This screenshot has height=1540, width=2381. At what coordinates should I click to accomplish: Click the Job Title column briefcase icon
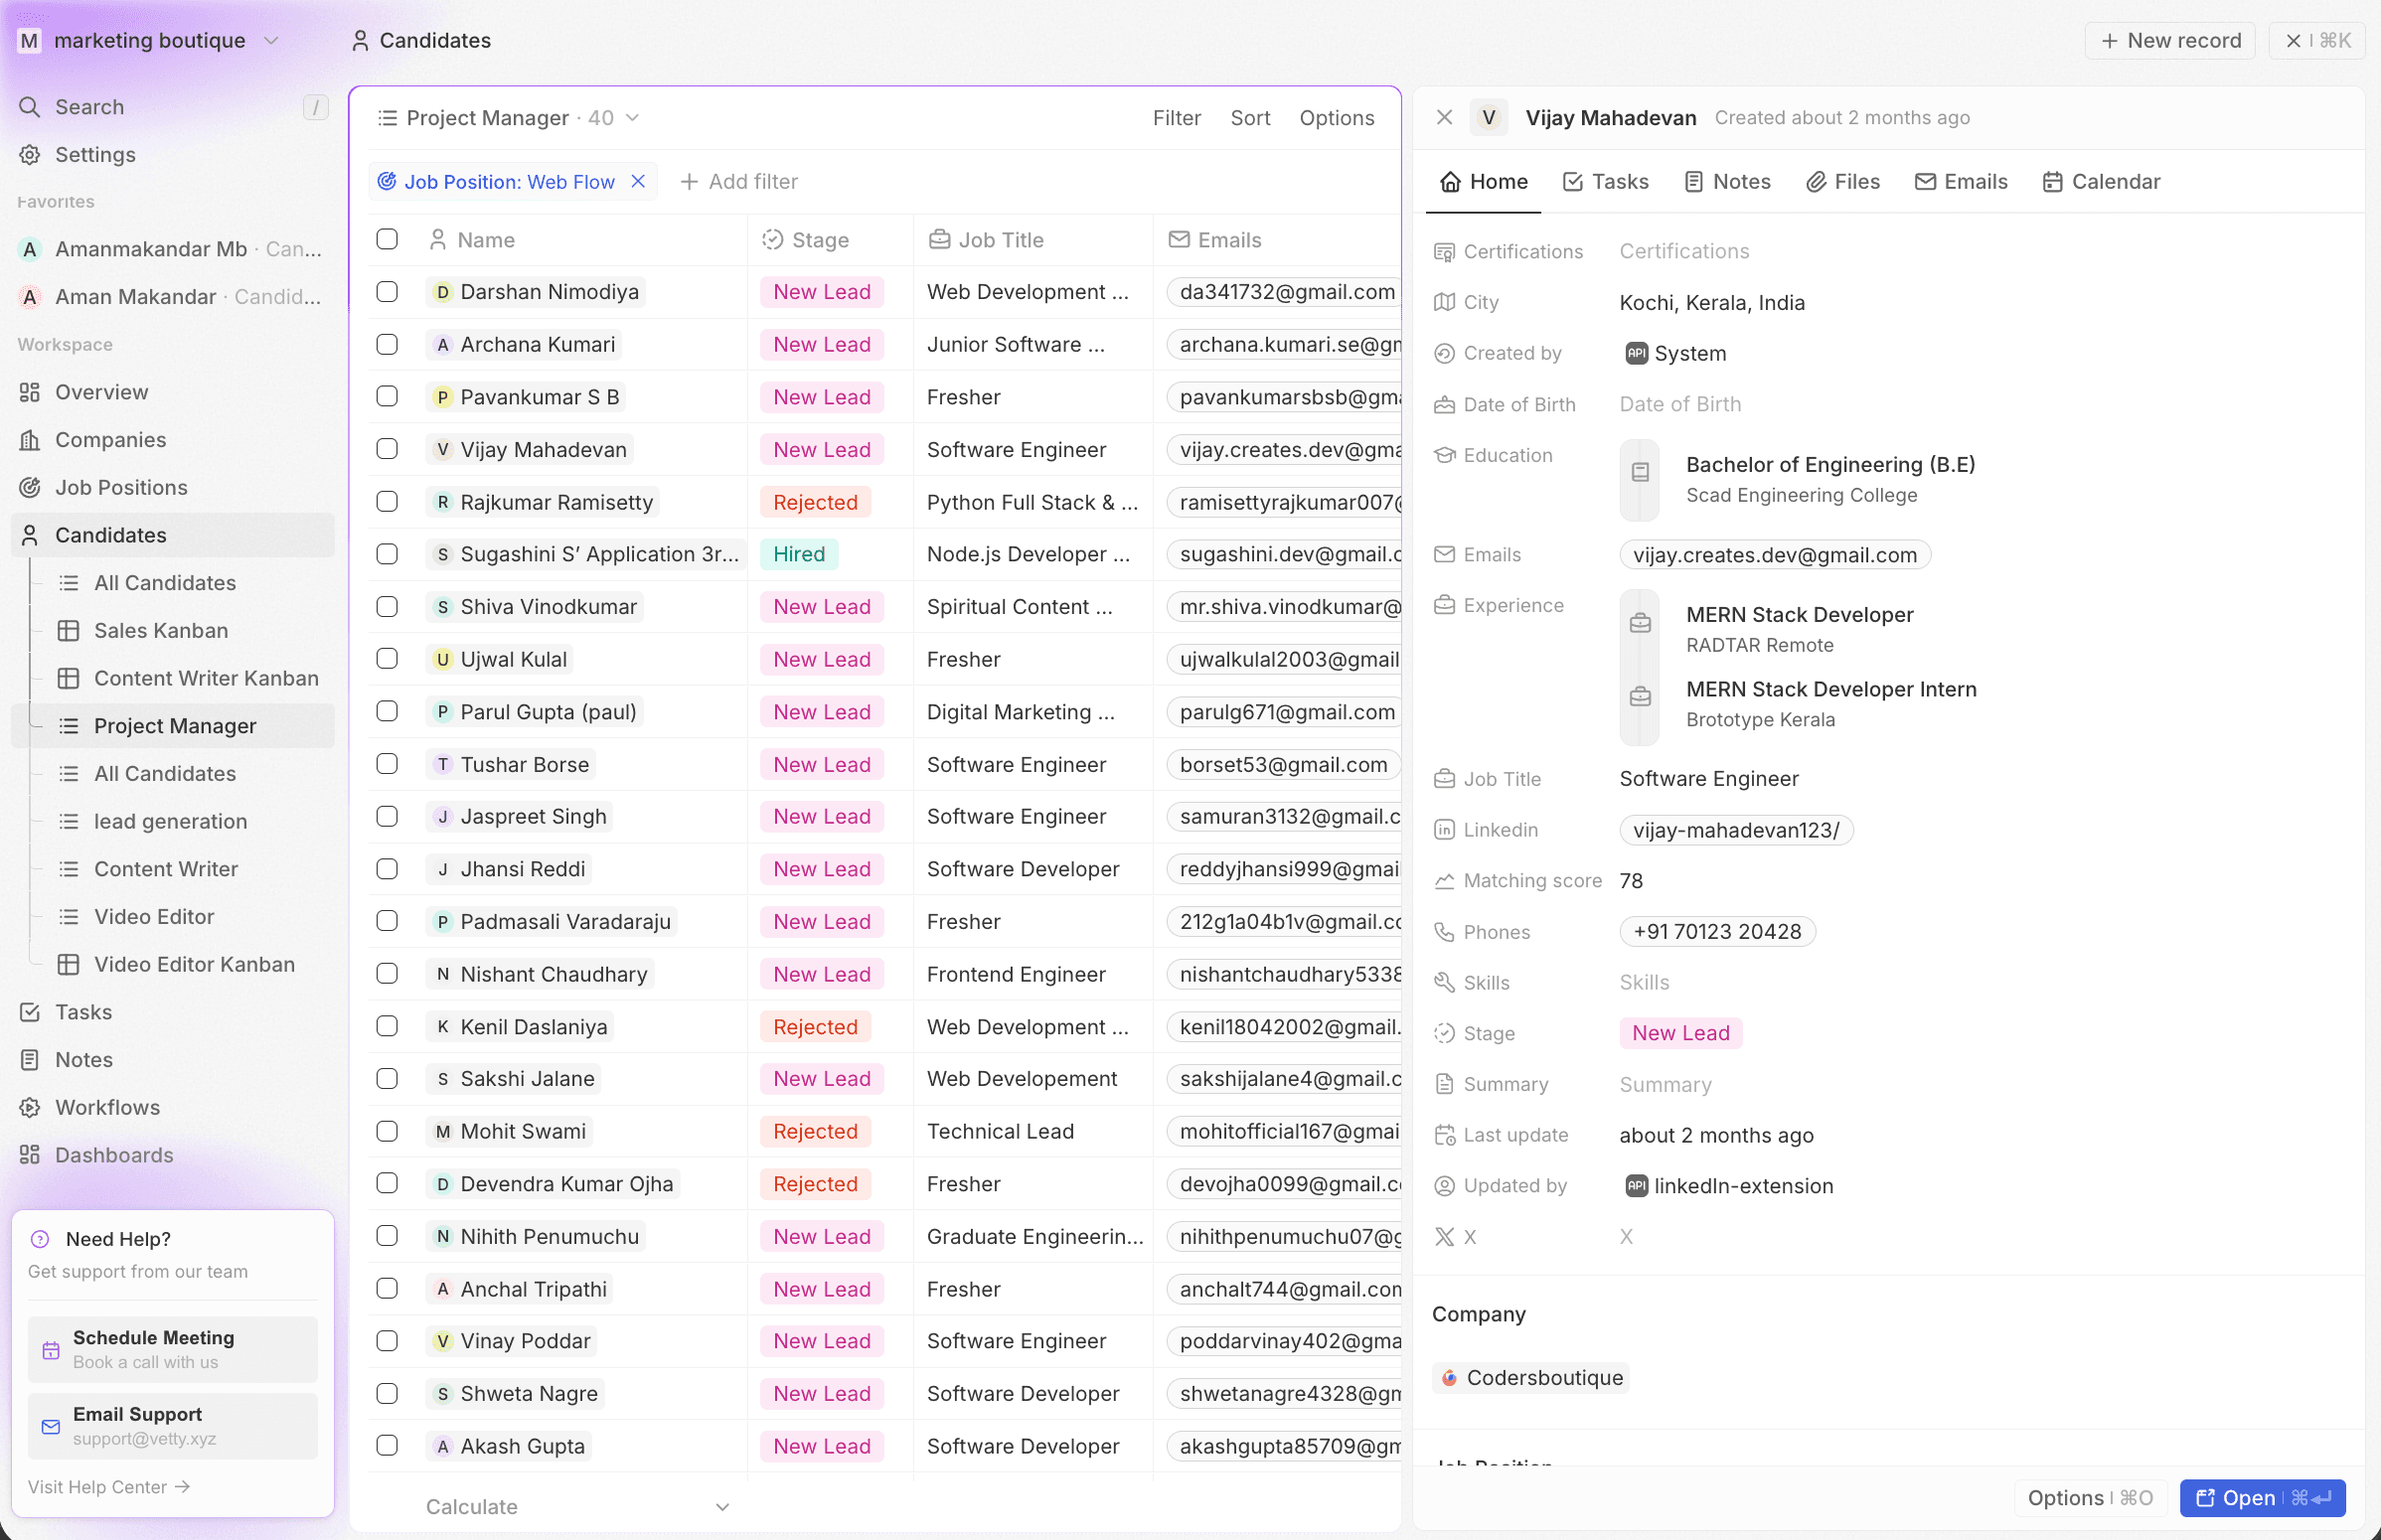(x=939, y=240)
